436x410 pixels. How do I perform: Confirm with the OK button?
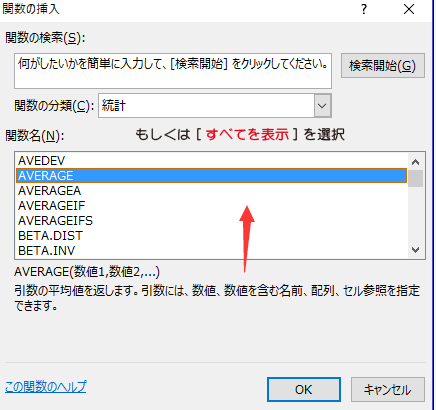point(304,389)
